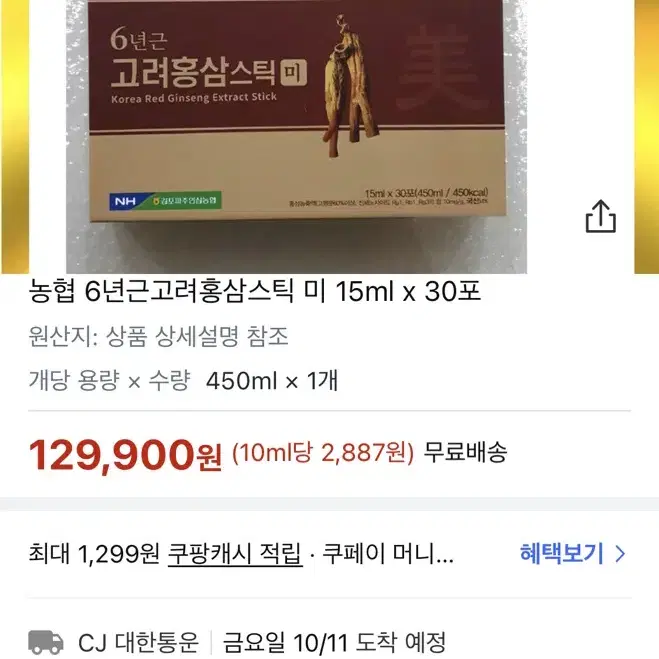Tap the 10ml당 2,887원 unit price
The image size is (659, 659).
(x=323, y=453)
